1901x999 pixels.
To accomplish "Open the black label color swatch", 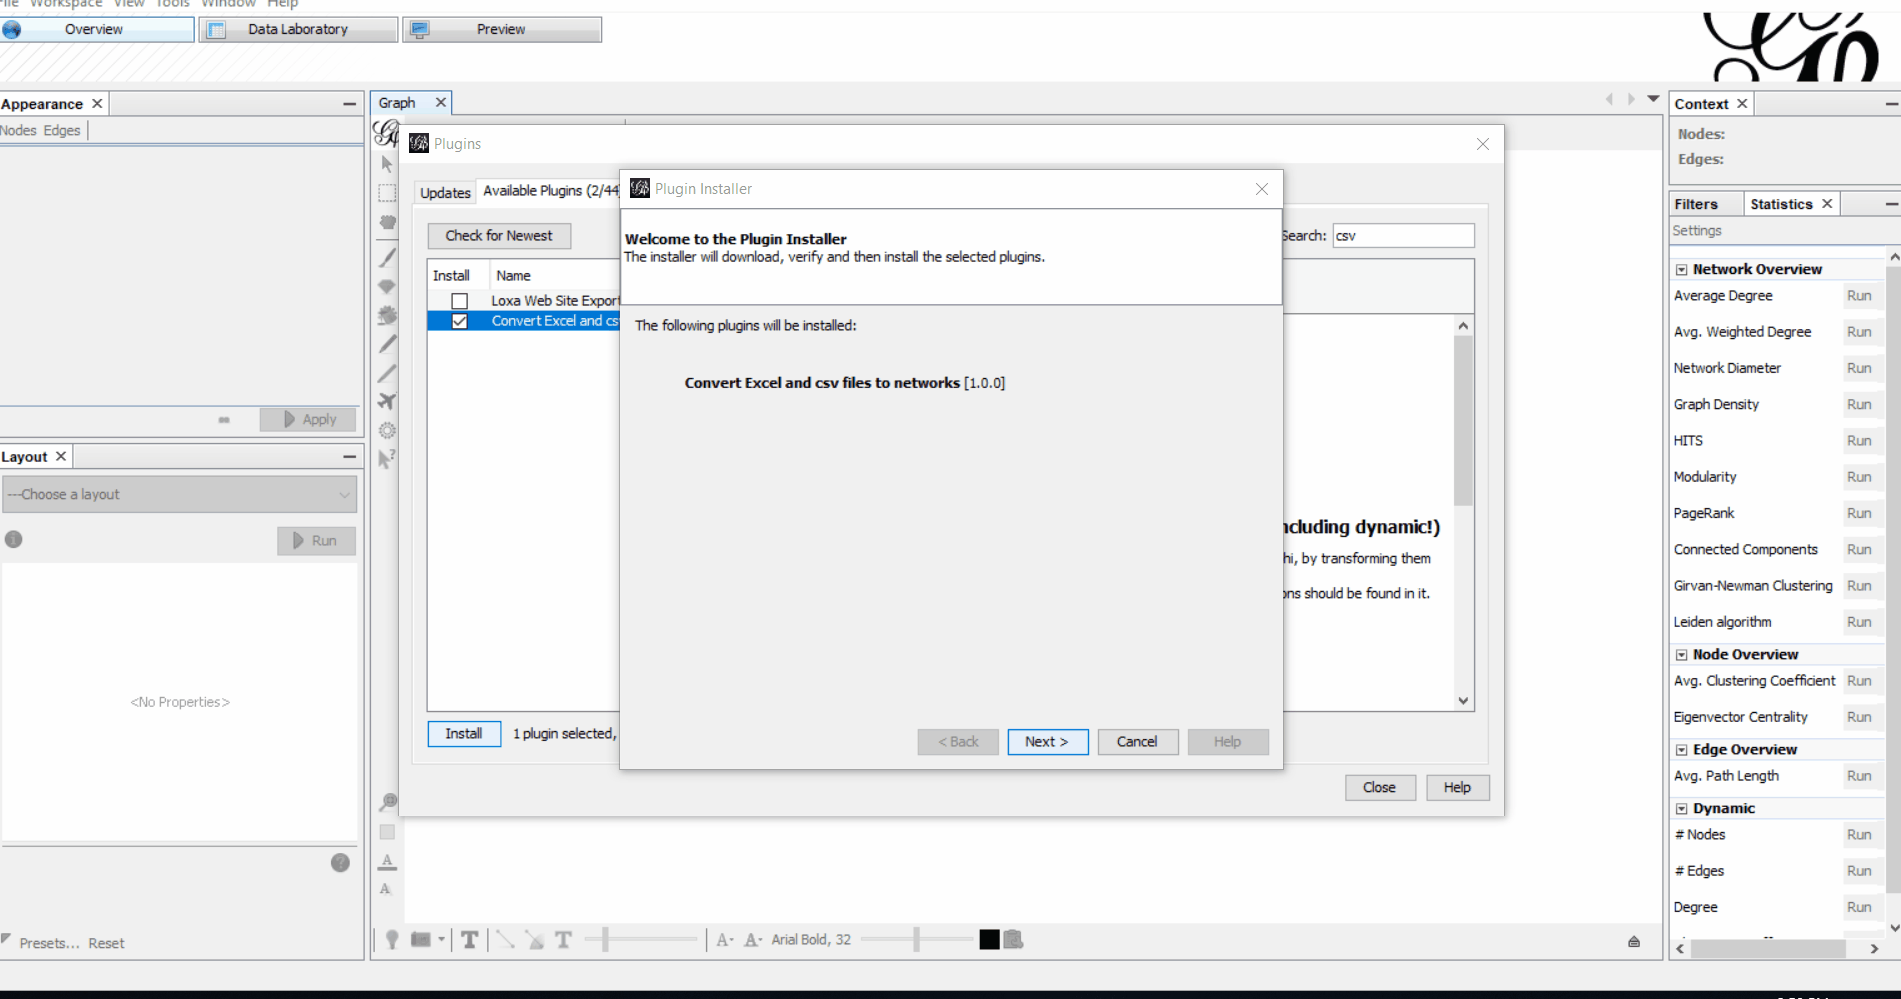I will (x=989, y=939).
